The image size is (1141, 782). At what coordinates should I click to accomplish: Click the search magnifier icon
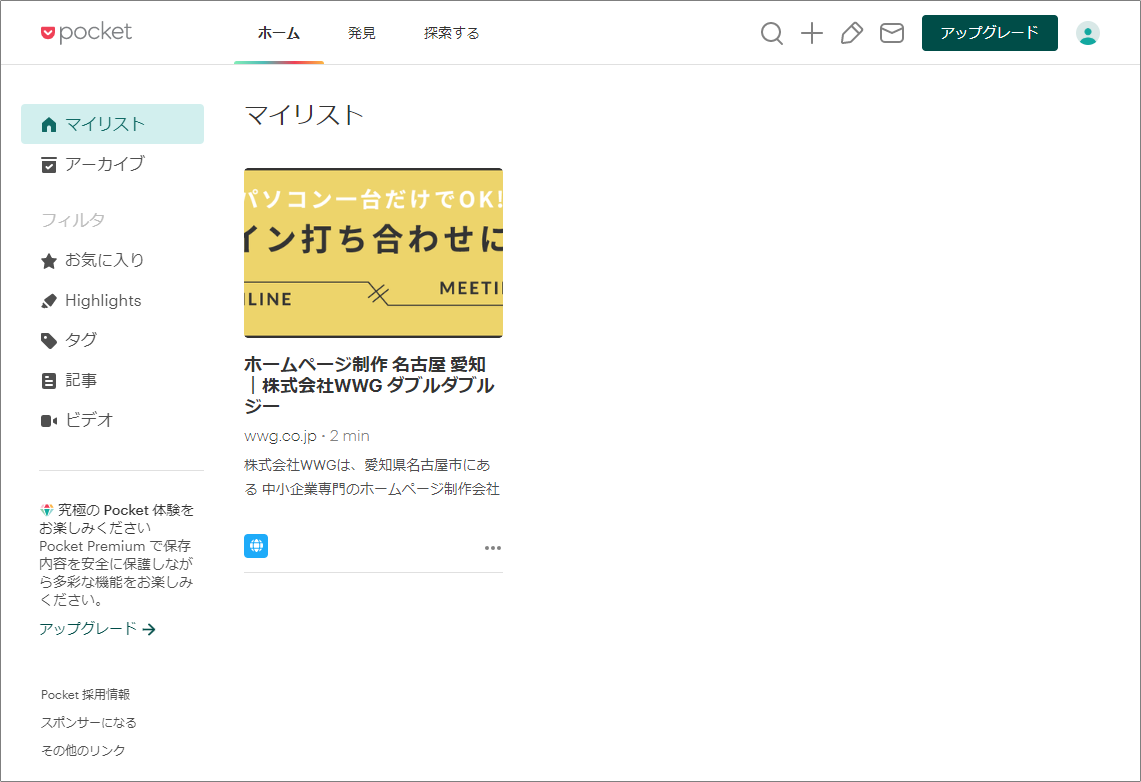coord(771,34)
